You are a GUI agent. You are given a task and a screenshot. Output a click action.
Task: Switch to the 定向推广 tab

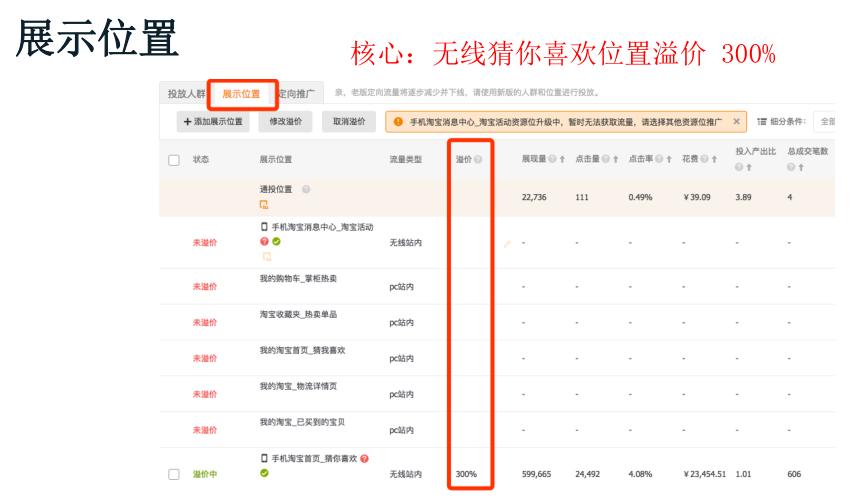297,93
